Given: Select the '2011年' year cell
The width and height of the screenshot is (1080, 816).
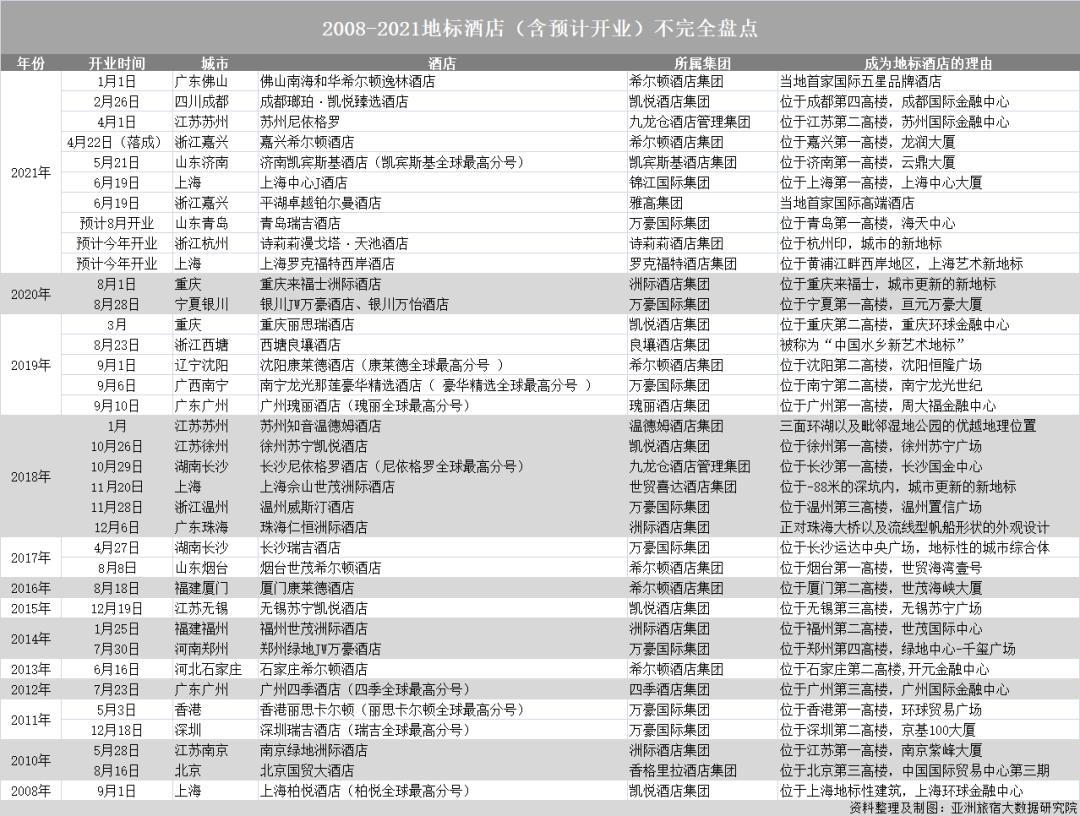Looking at the screenshot, I should coord(31,720).
